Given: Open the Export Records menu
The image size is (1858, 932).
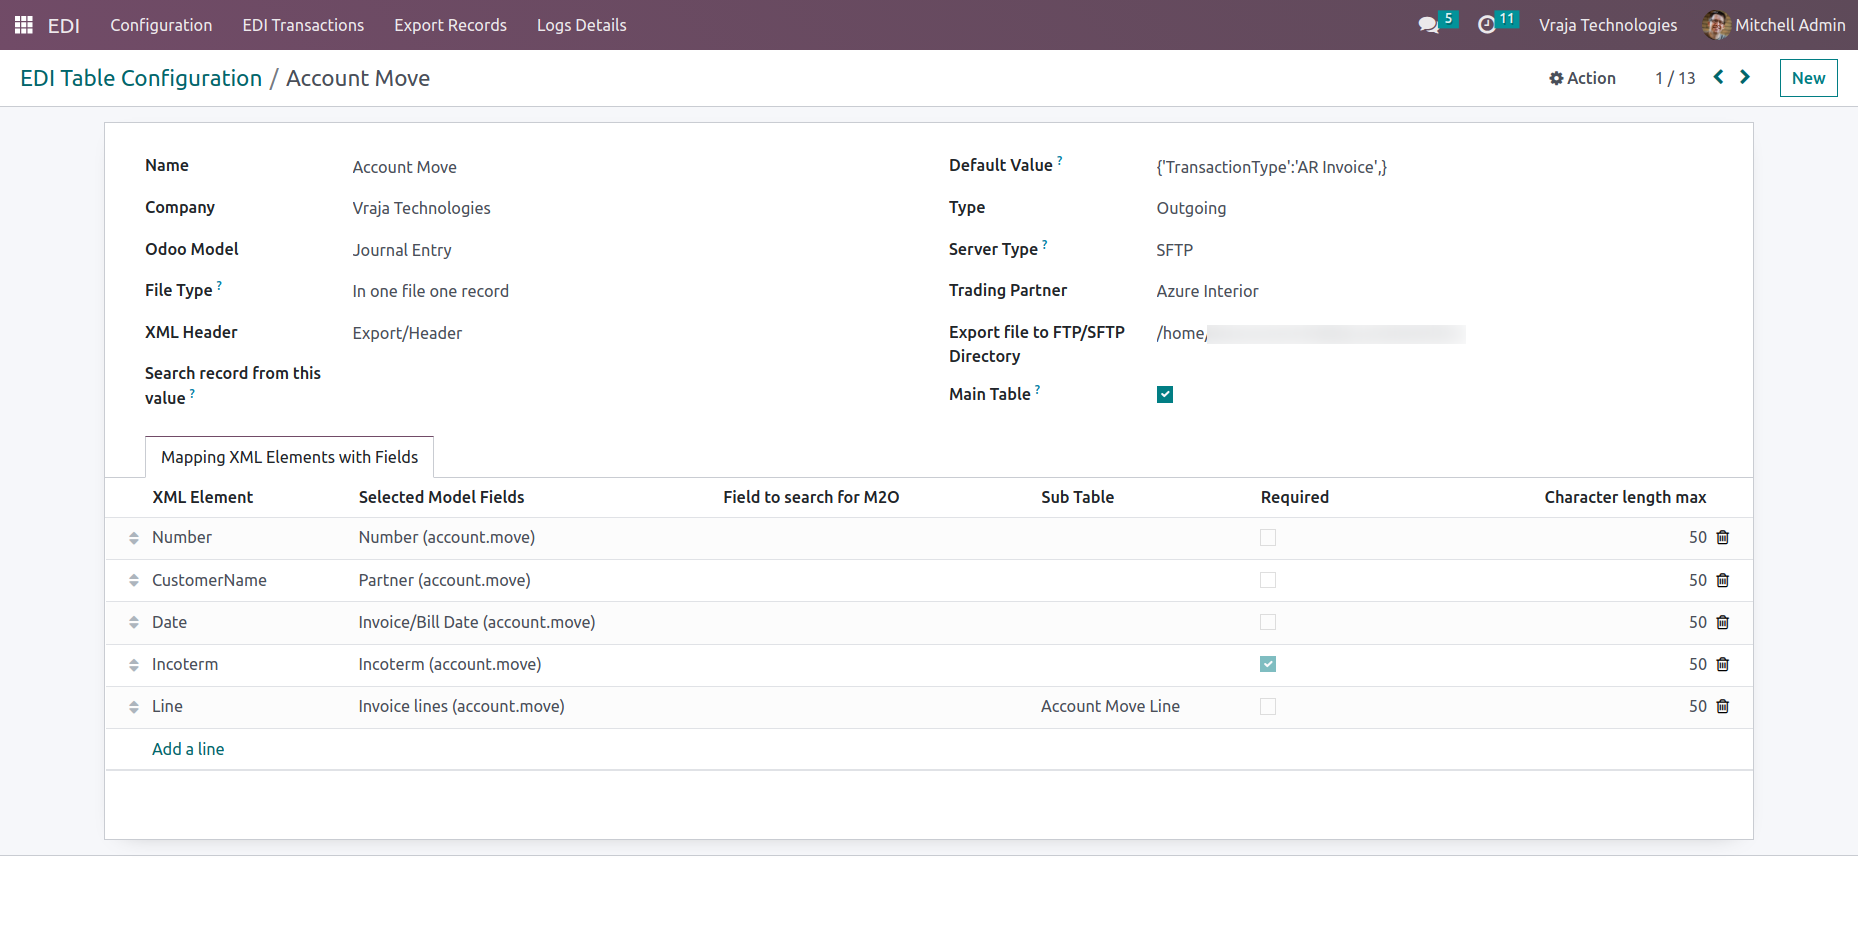Looking at the screenshot, I should (x=450, y=25).
